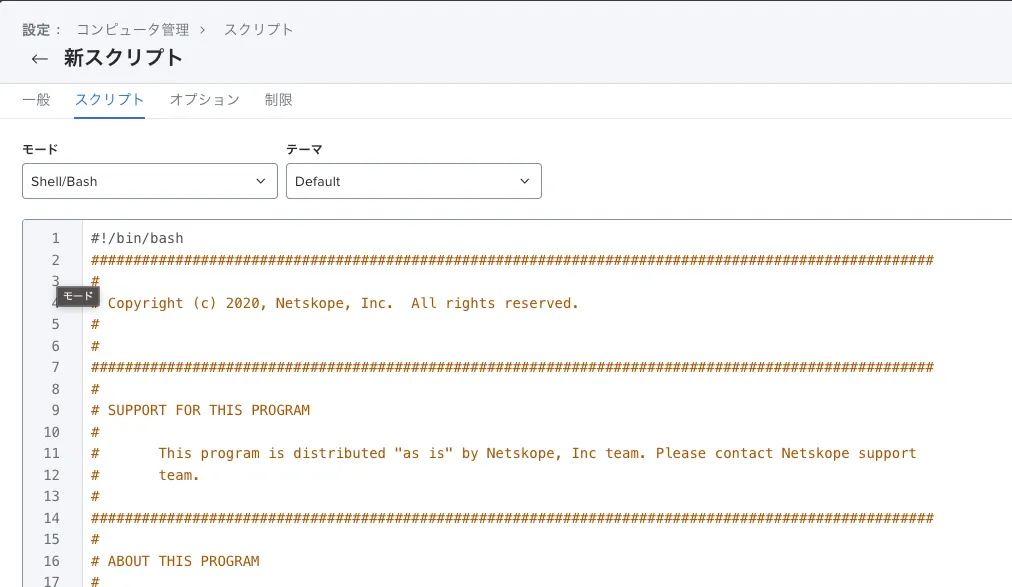1012x587 pixels.
Task: Click the 設定 breadcrumb label
Action: (37, 30)
